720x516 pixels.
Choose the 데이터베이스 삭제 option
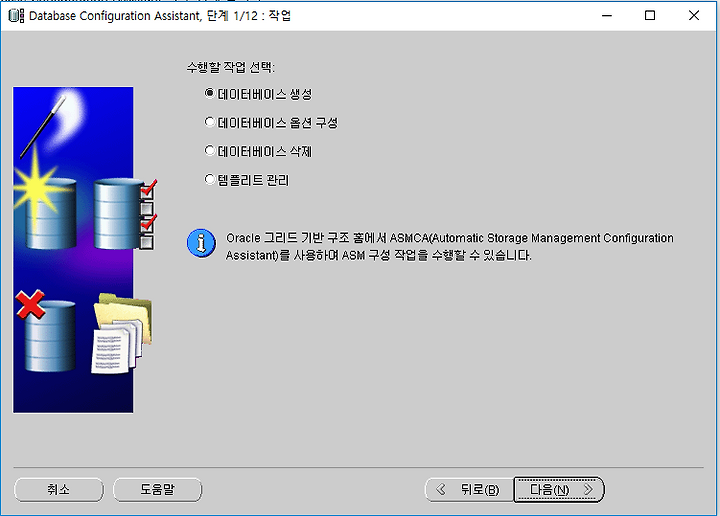coord(210,151)
